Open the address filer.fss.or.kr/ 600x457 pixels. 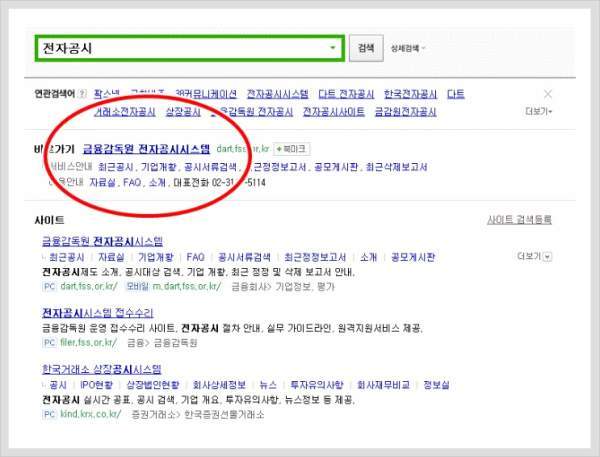tap(89, 342)
